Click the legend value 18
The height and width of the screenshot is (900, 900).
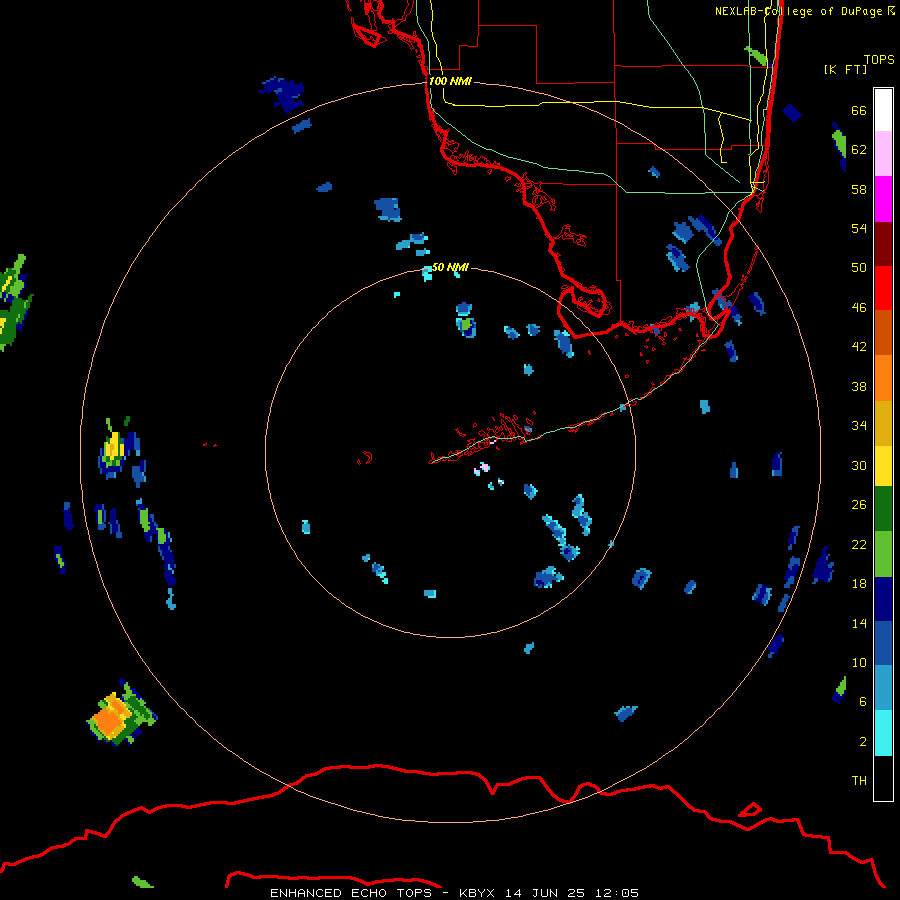[x=859, y=584]
